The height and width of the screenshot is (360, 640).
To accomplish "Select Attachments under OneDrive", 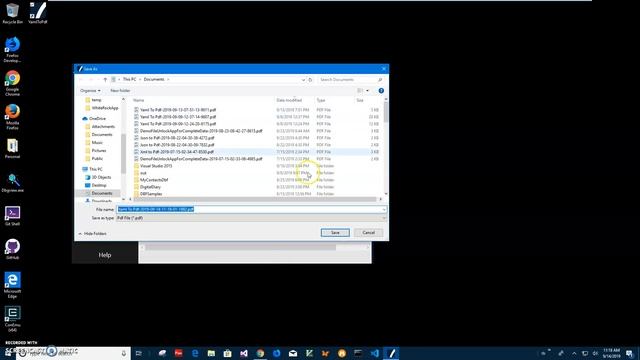I will tap(103, 127).
